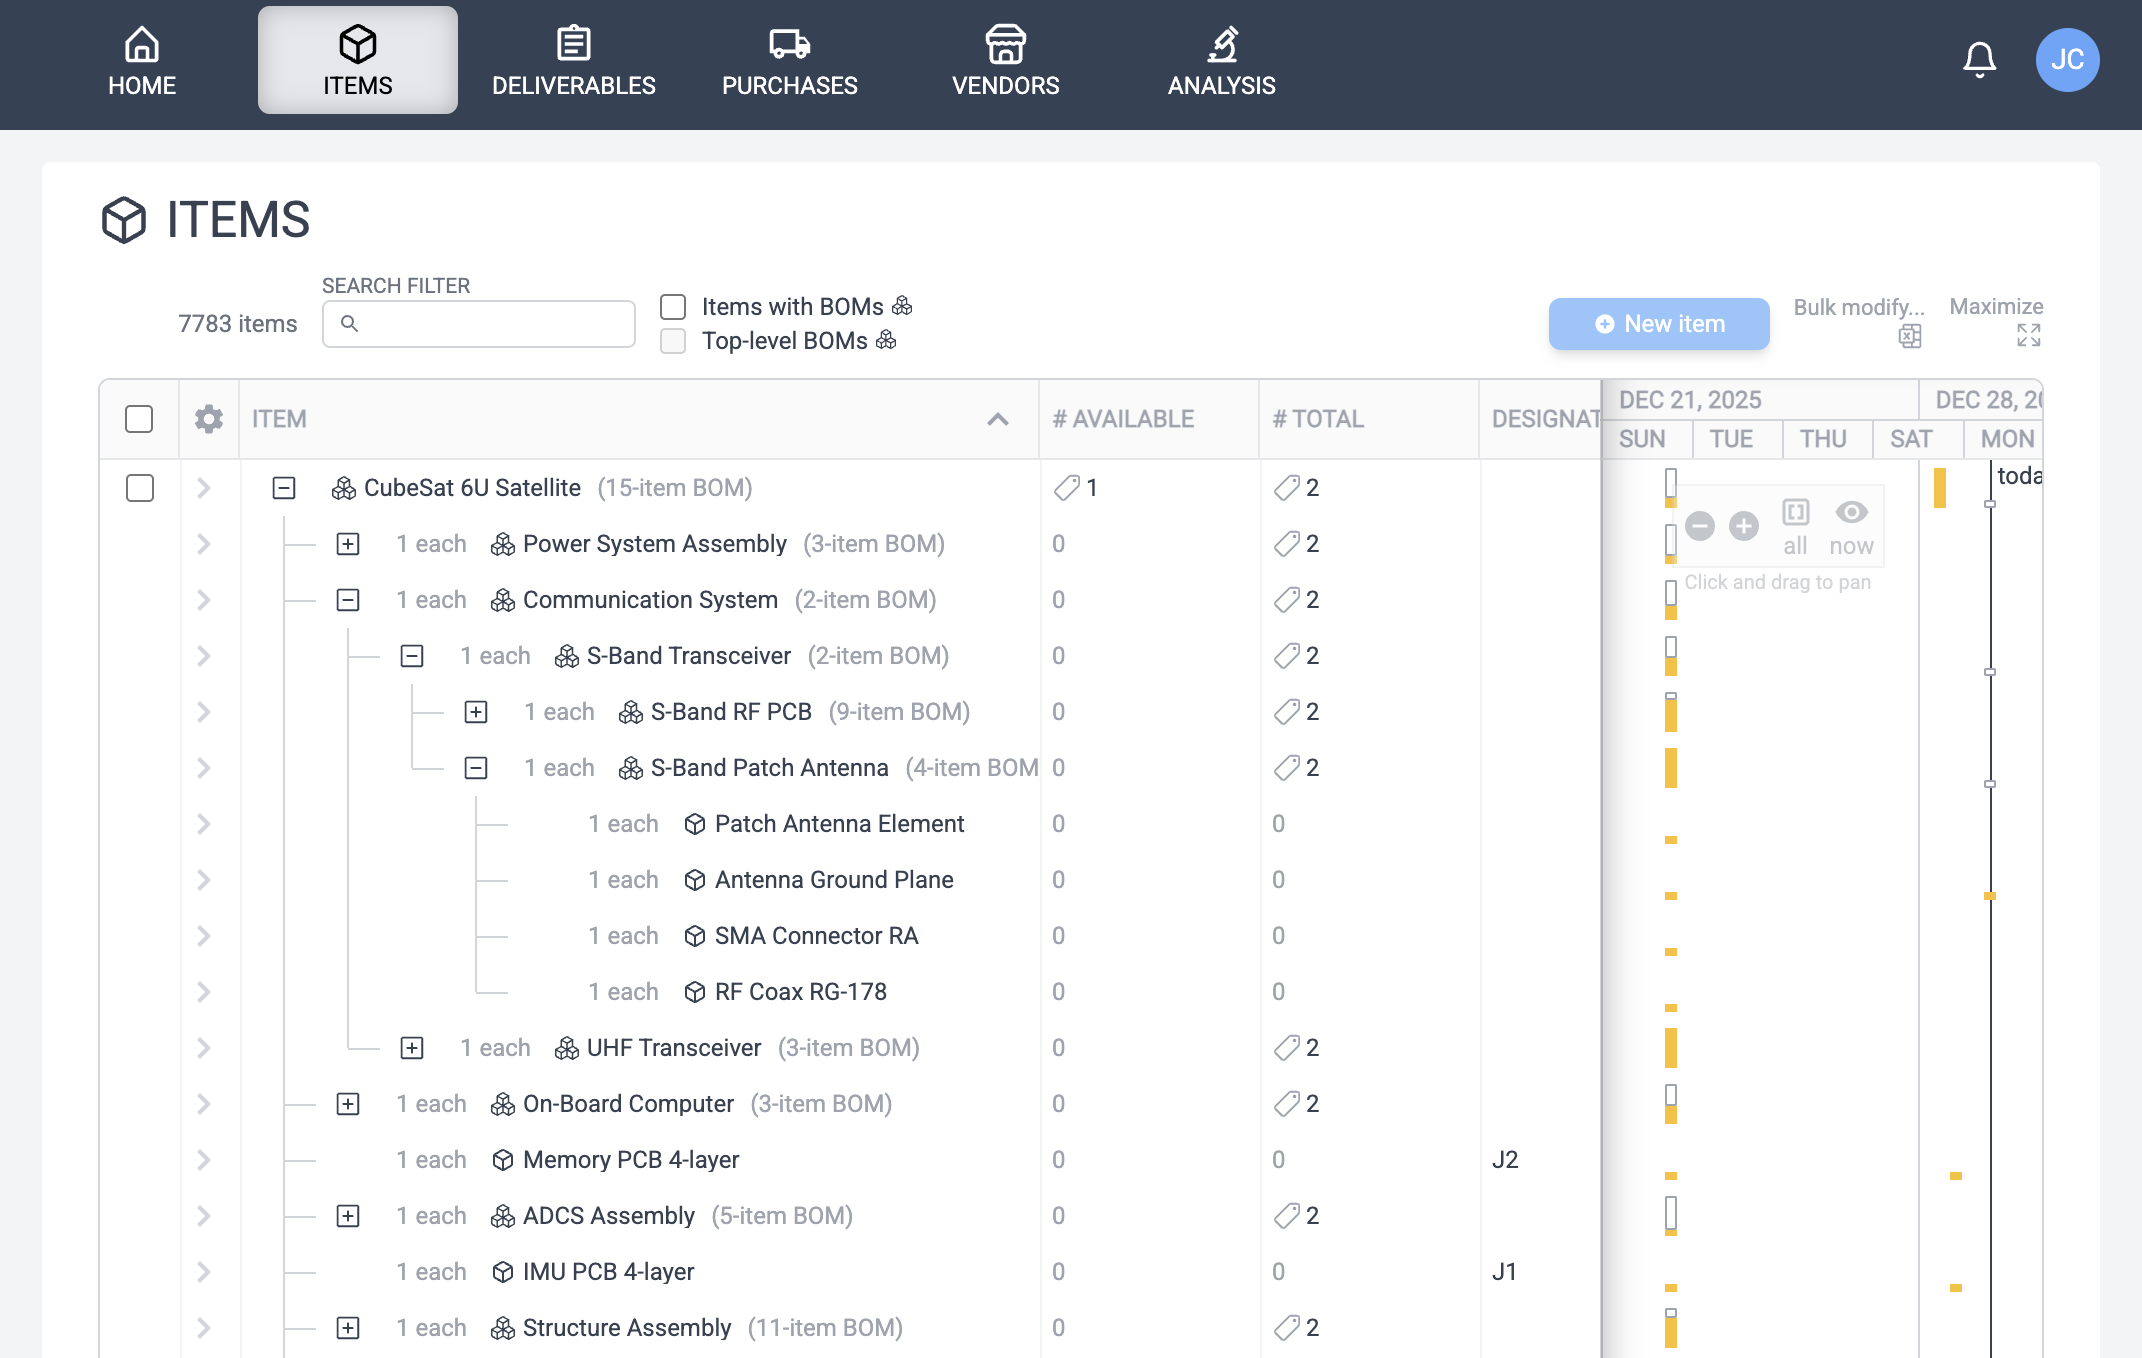Screen dimensions: 2142x1358
Task: Click the notifications bell
Action: click(x=1978, y=59)
